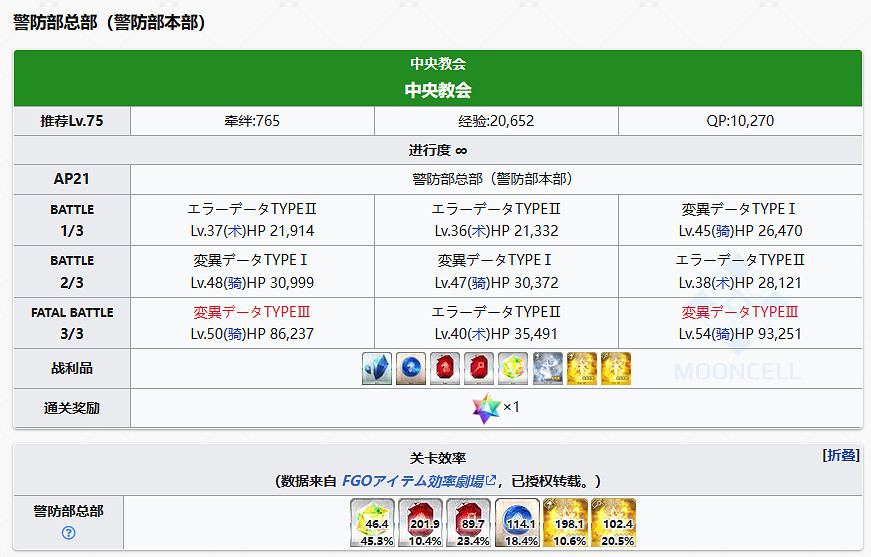
Task: Click the 骑 class link beside Lv.54
Action: 723,334
